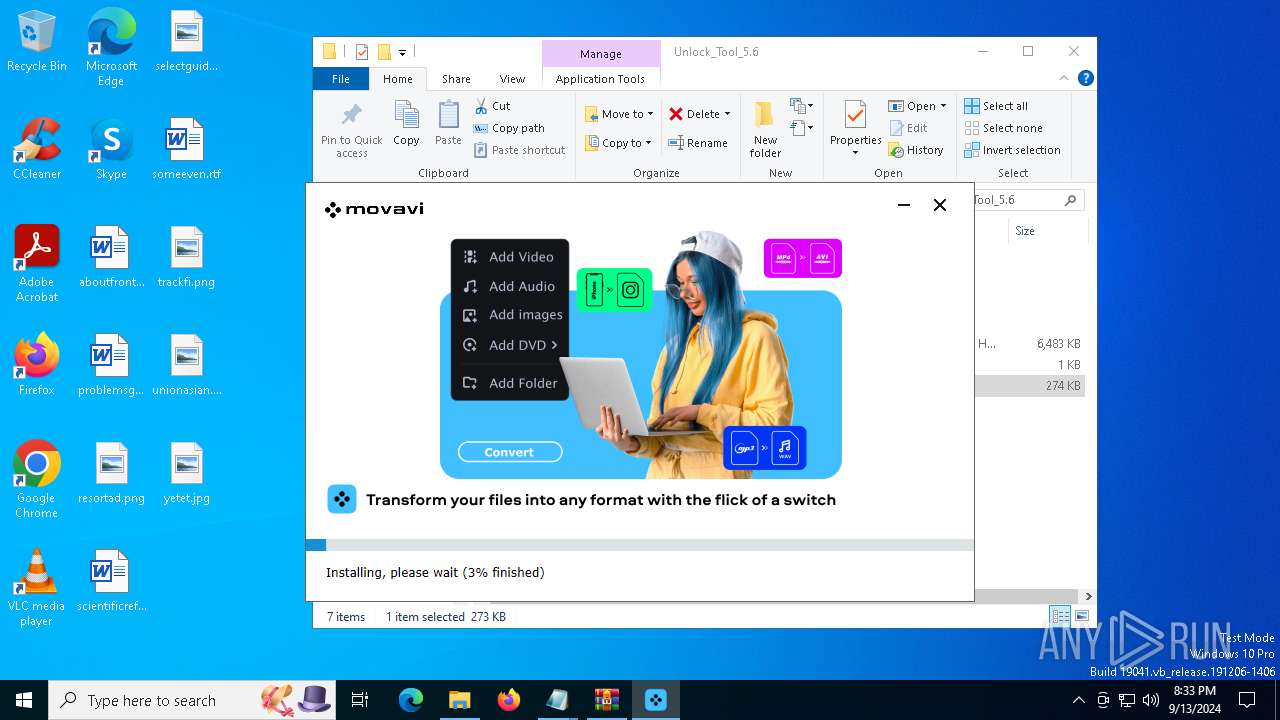Click Invert selection in the ribbon
The width and height of the screenshot is (1280, 720).
click(x=1012, y=150)
